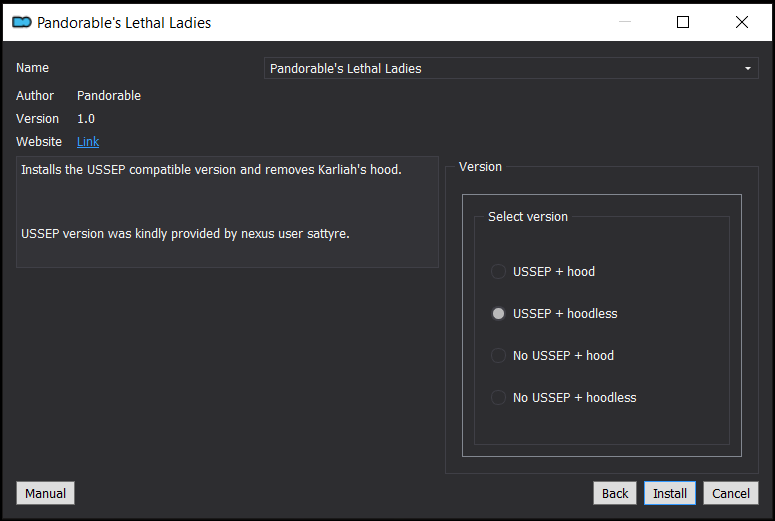Choose the USSEP + hoodless radio button
Image resolution: width=775 pixels, height=521 pixels.
554,313
